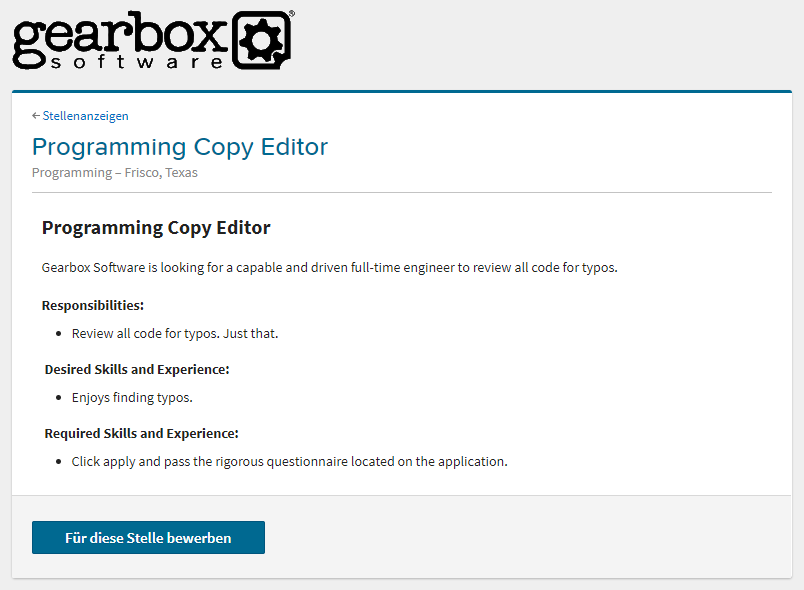Click the Gearbox Software is looking paragraph
The height and width of the screenshot is (590, 804).
(x=330, y=268)
